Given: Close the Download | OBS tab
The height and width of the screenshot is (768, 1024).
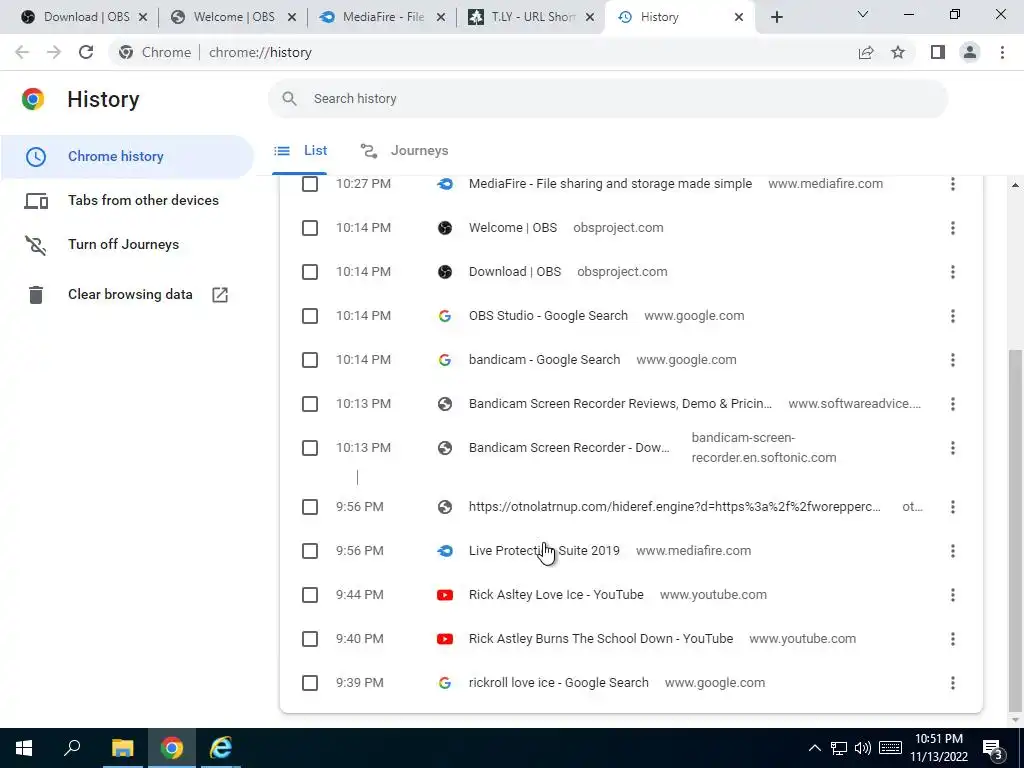Looking at the screenshot, I should [x=143, y=17].
